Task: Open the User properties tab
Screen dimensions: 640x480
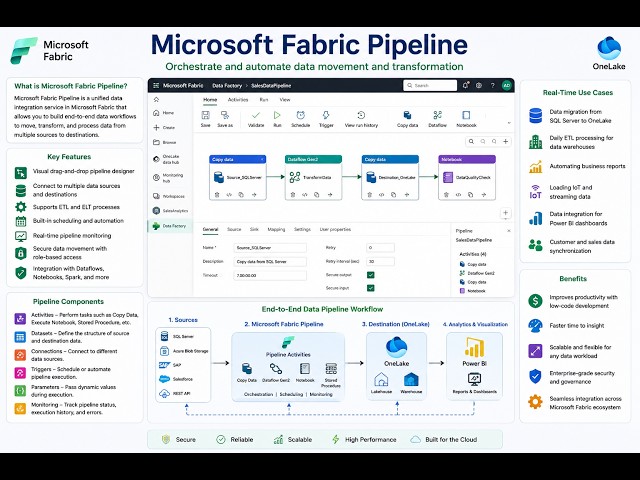Action: click(335, 229)
